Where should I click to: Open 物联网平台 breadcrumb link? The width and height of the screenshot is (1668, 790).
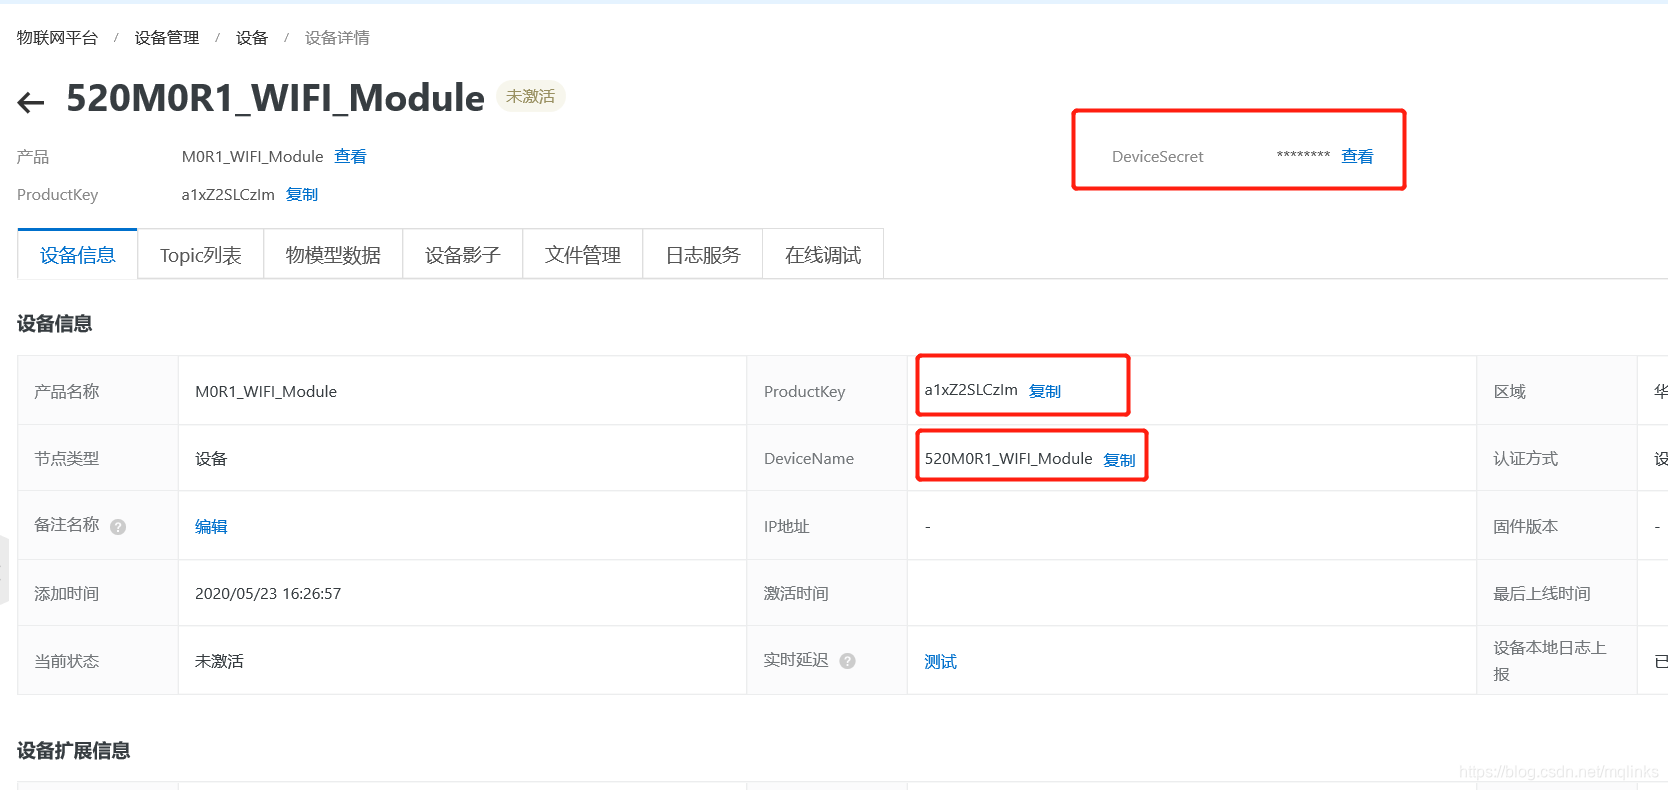(57, 38)
